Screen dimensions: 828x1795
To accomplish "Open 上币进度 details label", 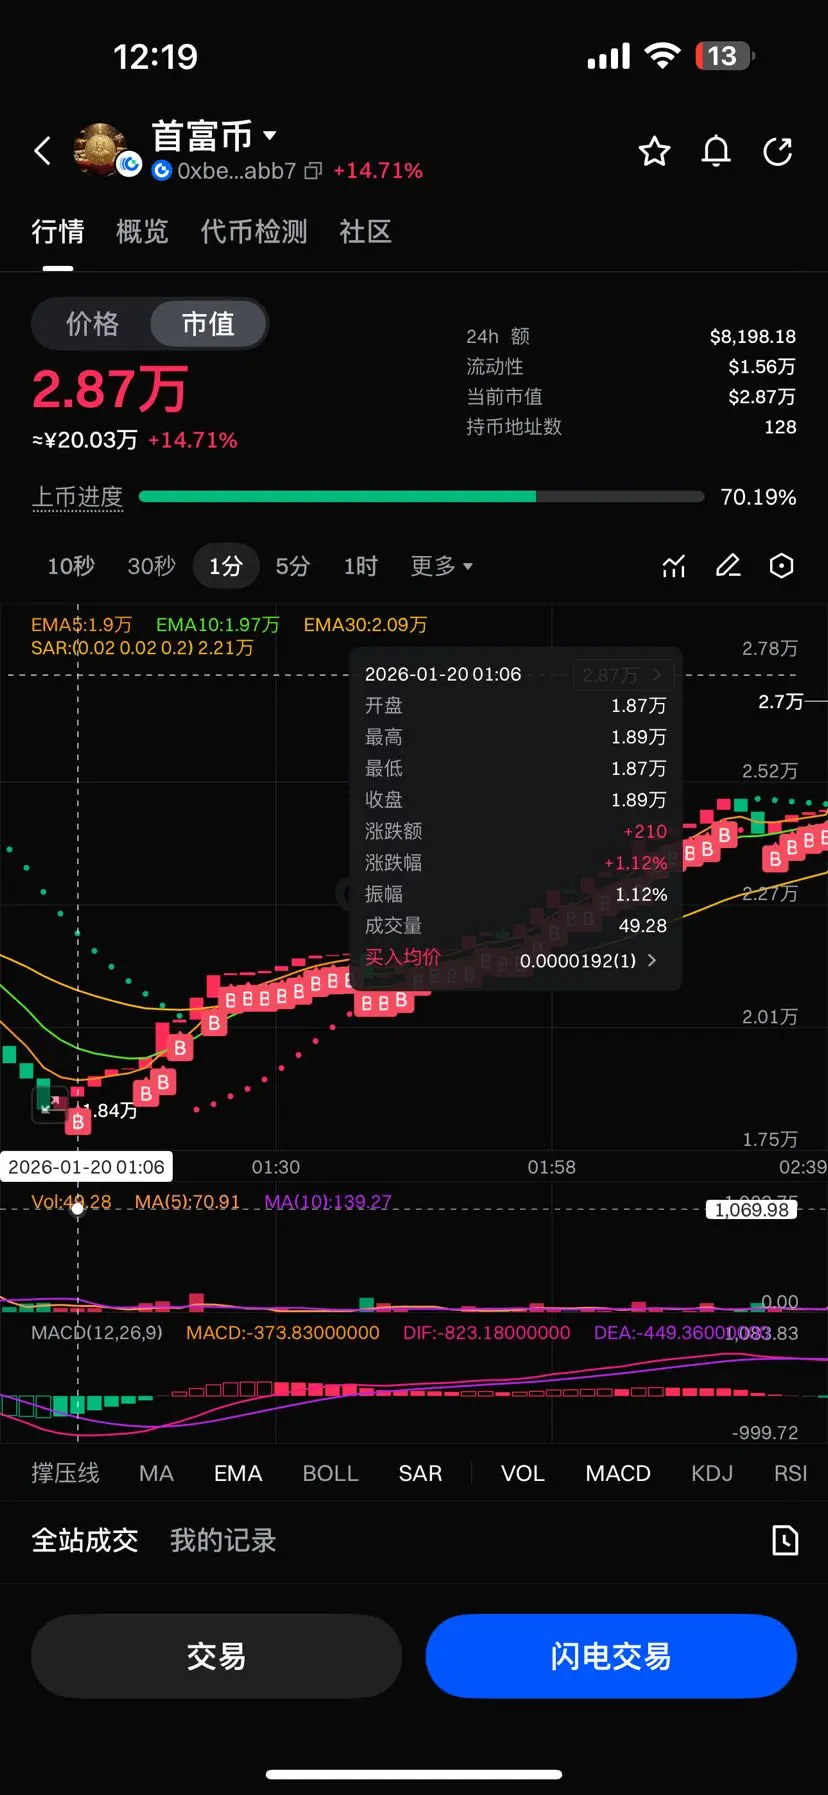I will (78, 497).
